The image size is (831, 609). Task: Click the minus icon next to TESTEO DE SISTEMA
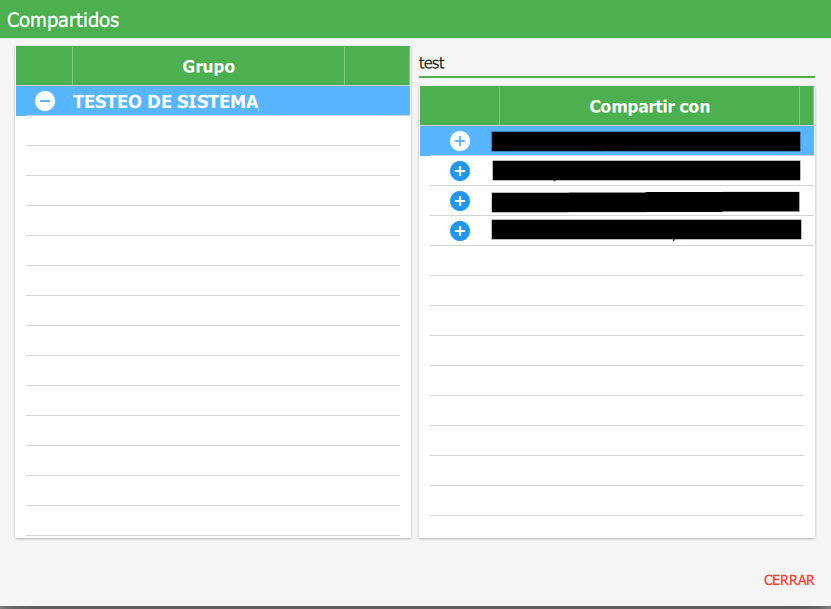[x=43, y=100]
